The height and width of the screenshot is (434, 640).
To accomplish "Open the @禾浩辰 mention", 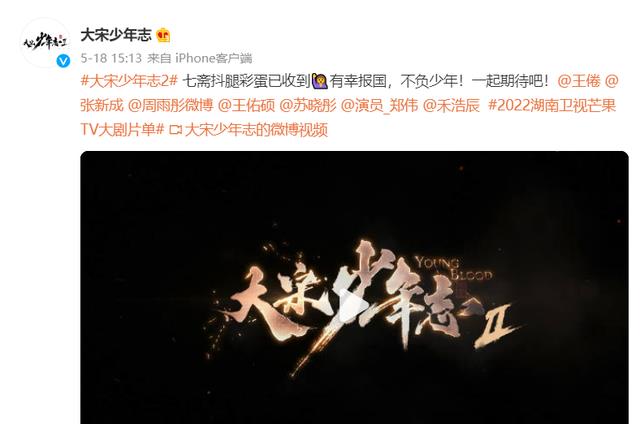I will (451, 105).
